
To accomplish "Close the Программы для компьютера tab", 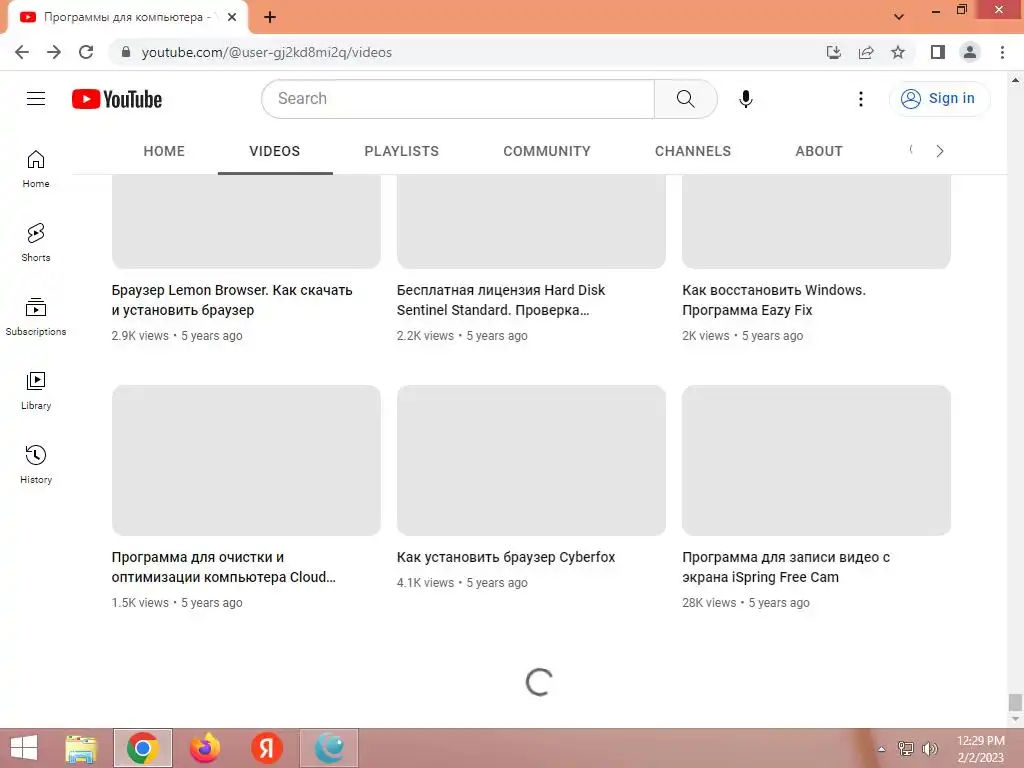I will 232,17.
